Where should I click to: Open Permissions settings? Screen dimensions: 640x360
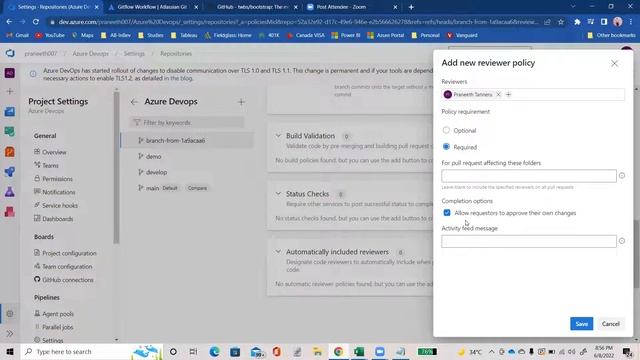coord(57,179)
